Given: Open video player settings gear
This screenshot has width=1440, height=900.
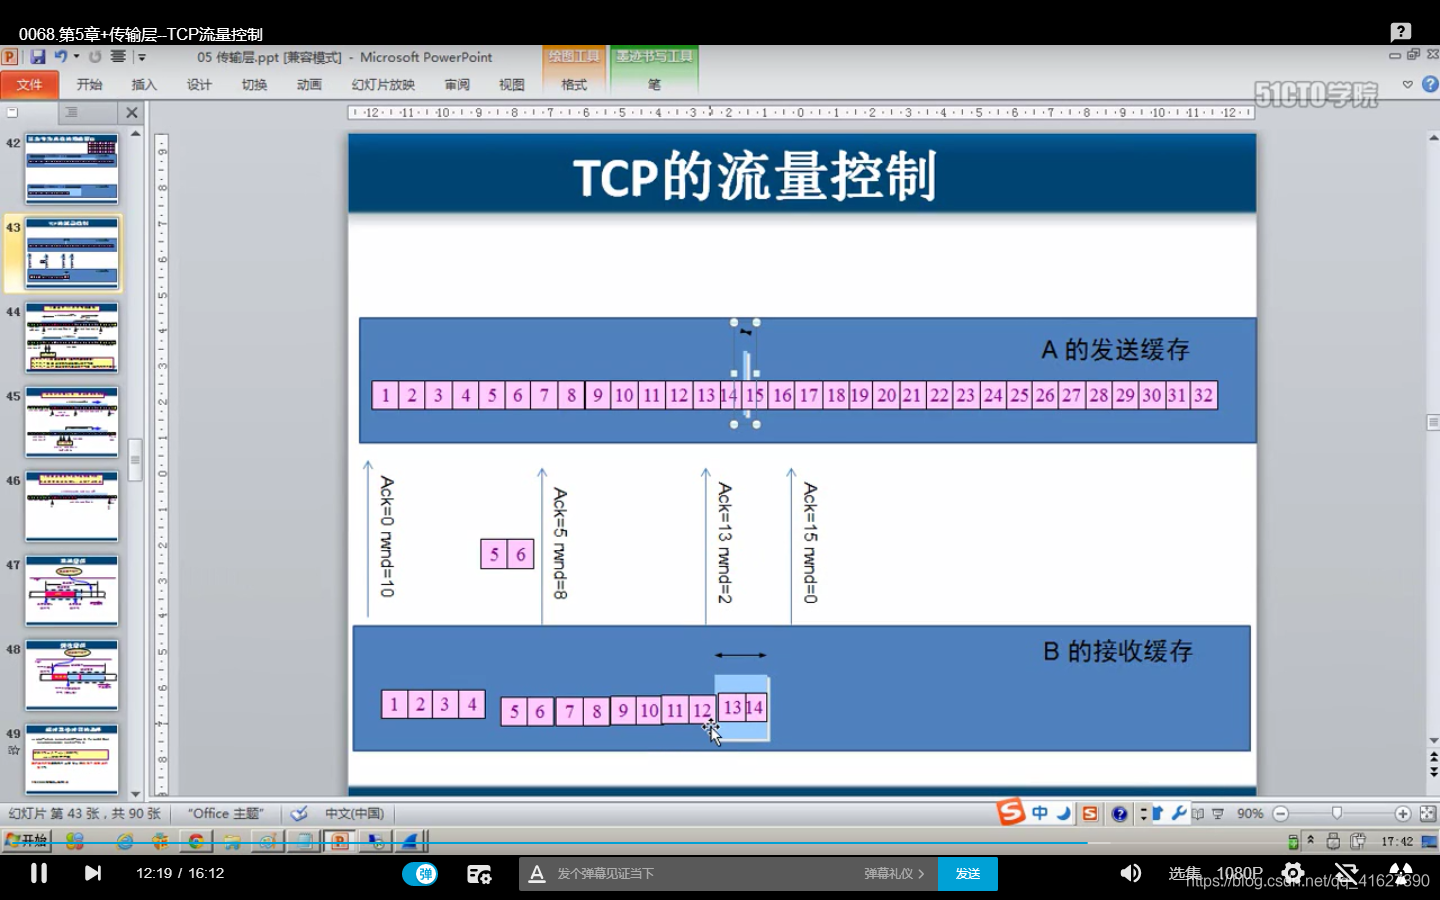Looking at the screenshot, I should (1293, 873).
